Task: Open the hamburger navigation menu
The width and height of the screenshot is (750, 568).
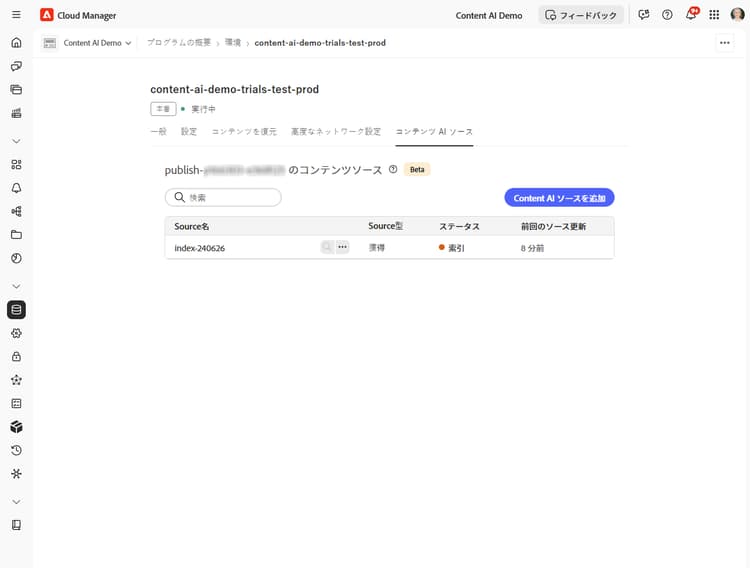Action: pos(16,15)
